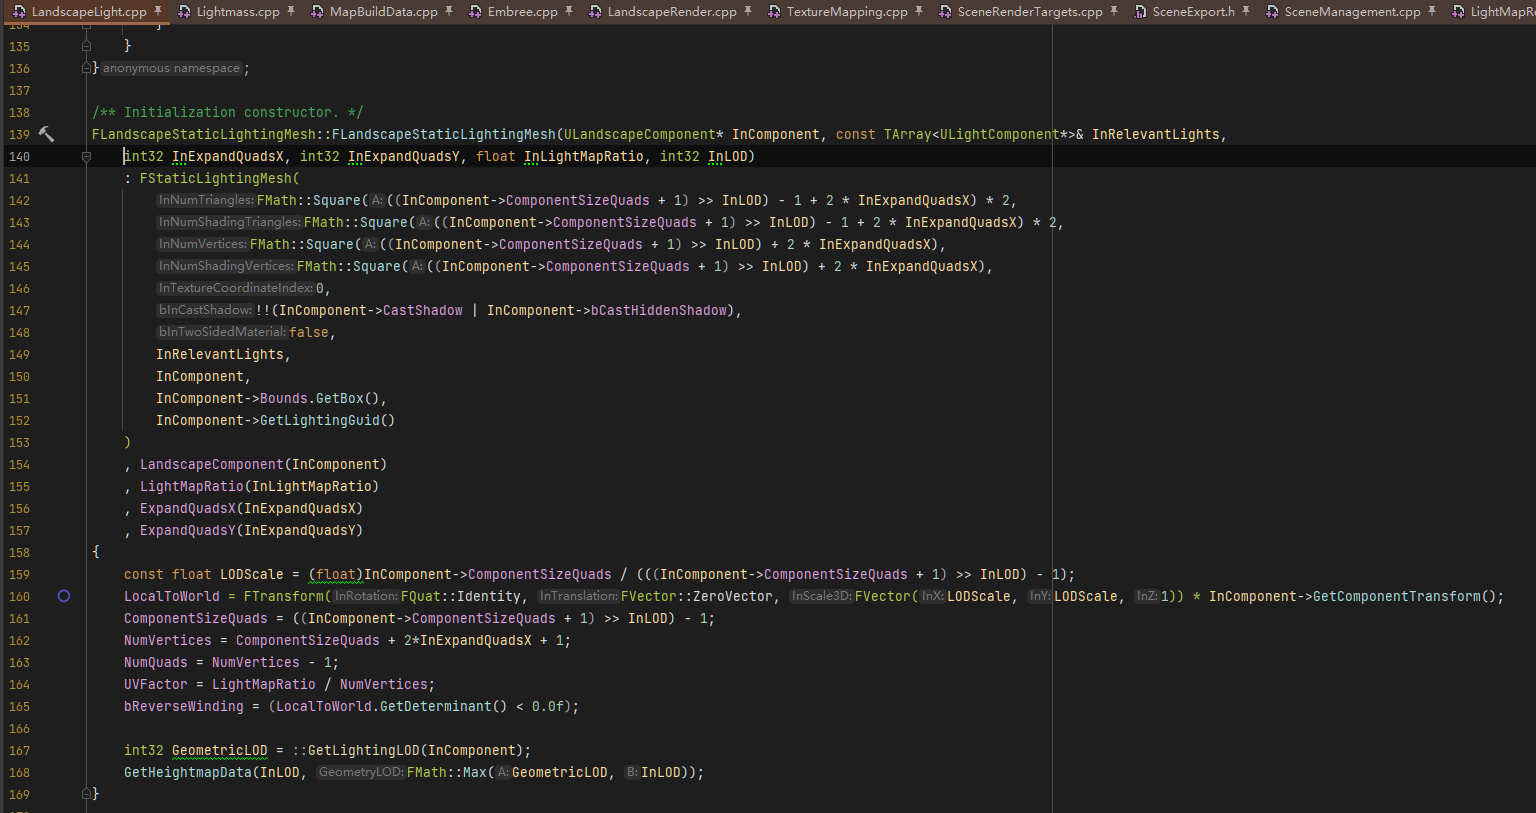Click the pin icon on SceneManagement.cpp tab
Image resolution: width=1536 pixels, height=813 pixels.
[x=1432, y=11]
